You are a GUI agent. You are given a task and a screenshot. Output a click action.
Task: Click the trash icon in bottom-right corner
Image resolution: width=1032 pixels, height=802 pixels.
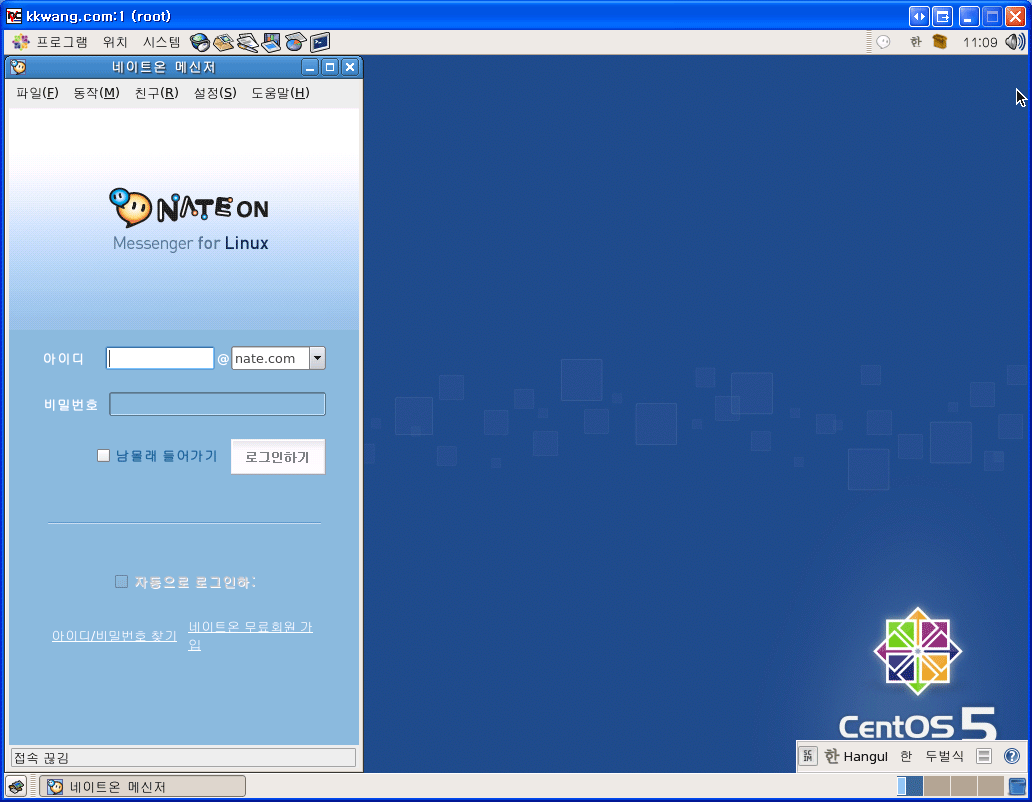[x=1017, y=786]
